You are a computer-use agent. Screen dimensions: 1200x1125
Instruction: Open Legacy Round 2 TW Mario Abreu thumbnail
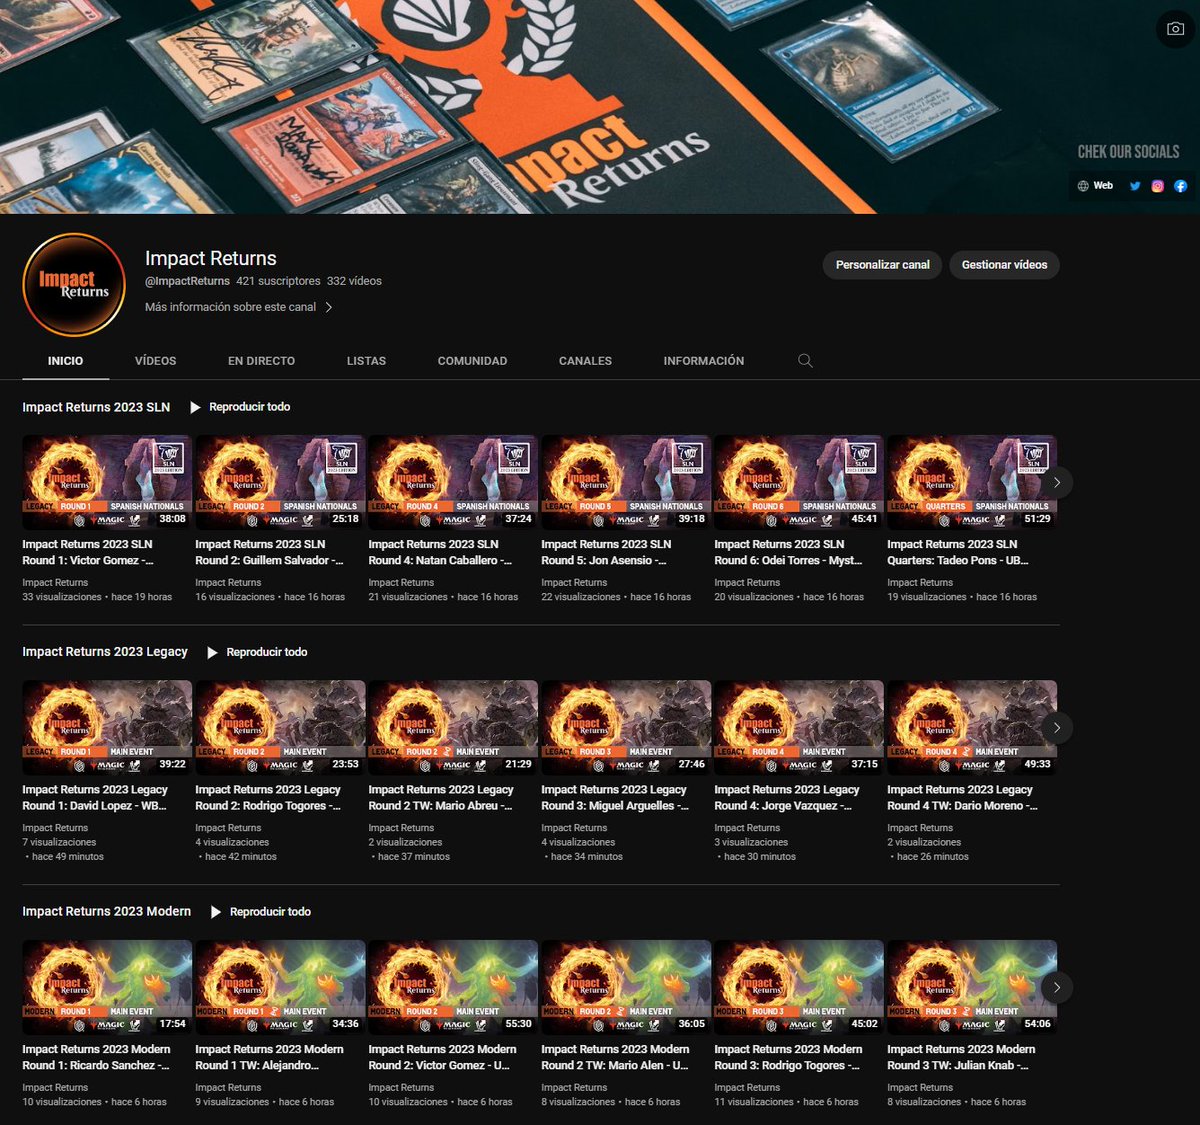click(x=453, y=727)
